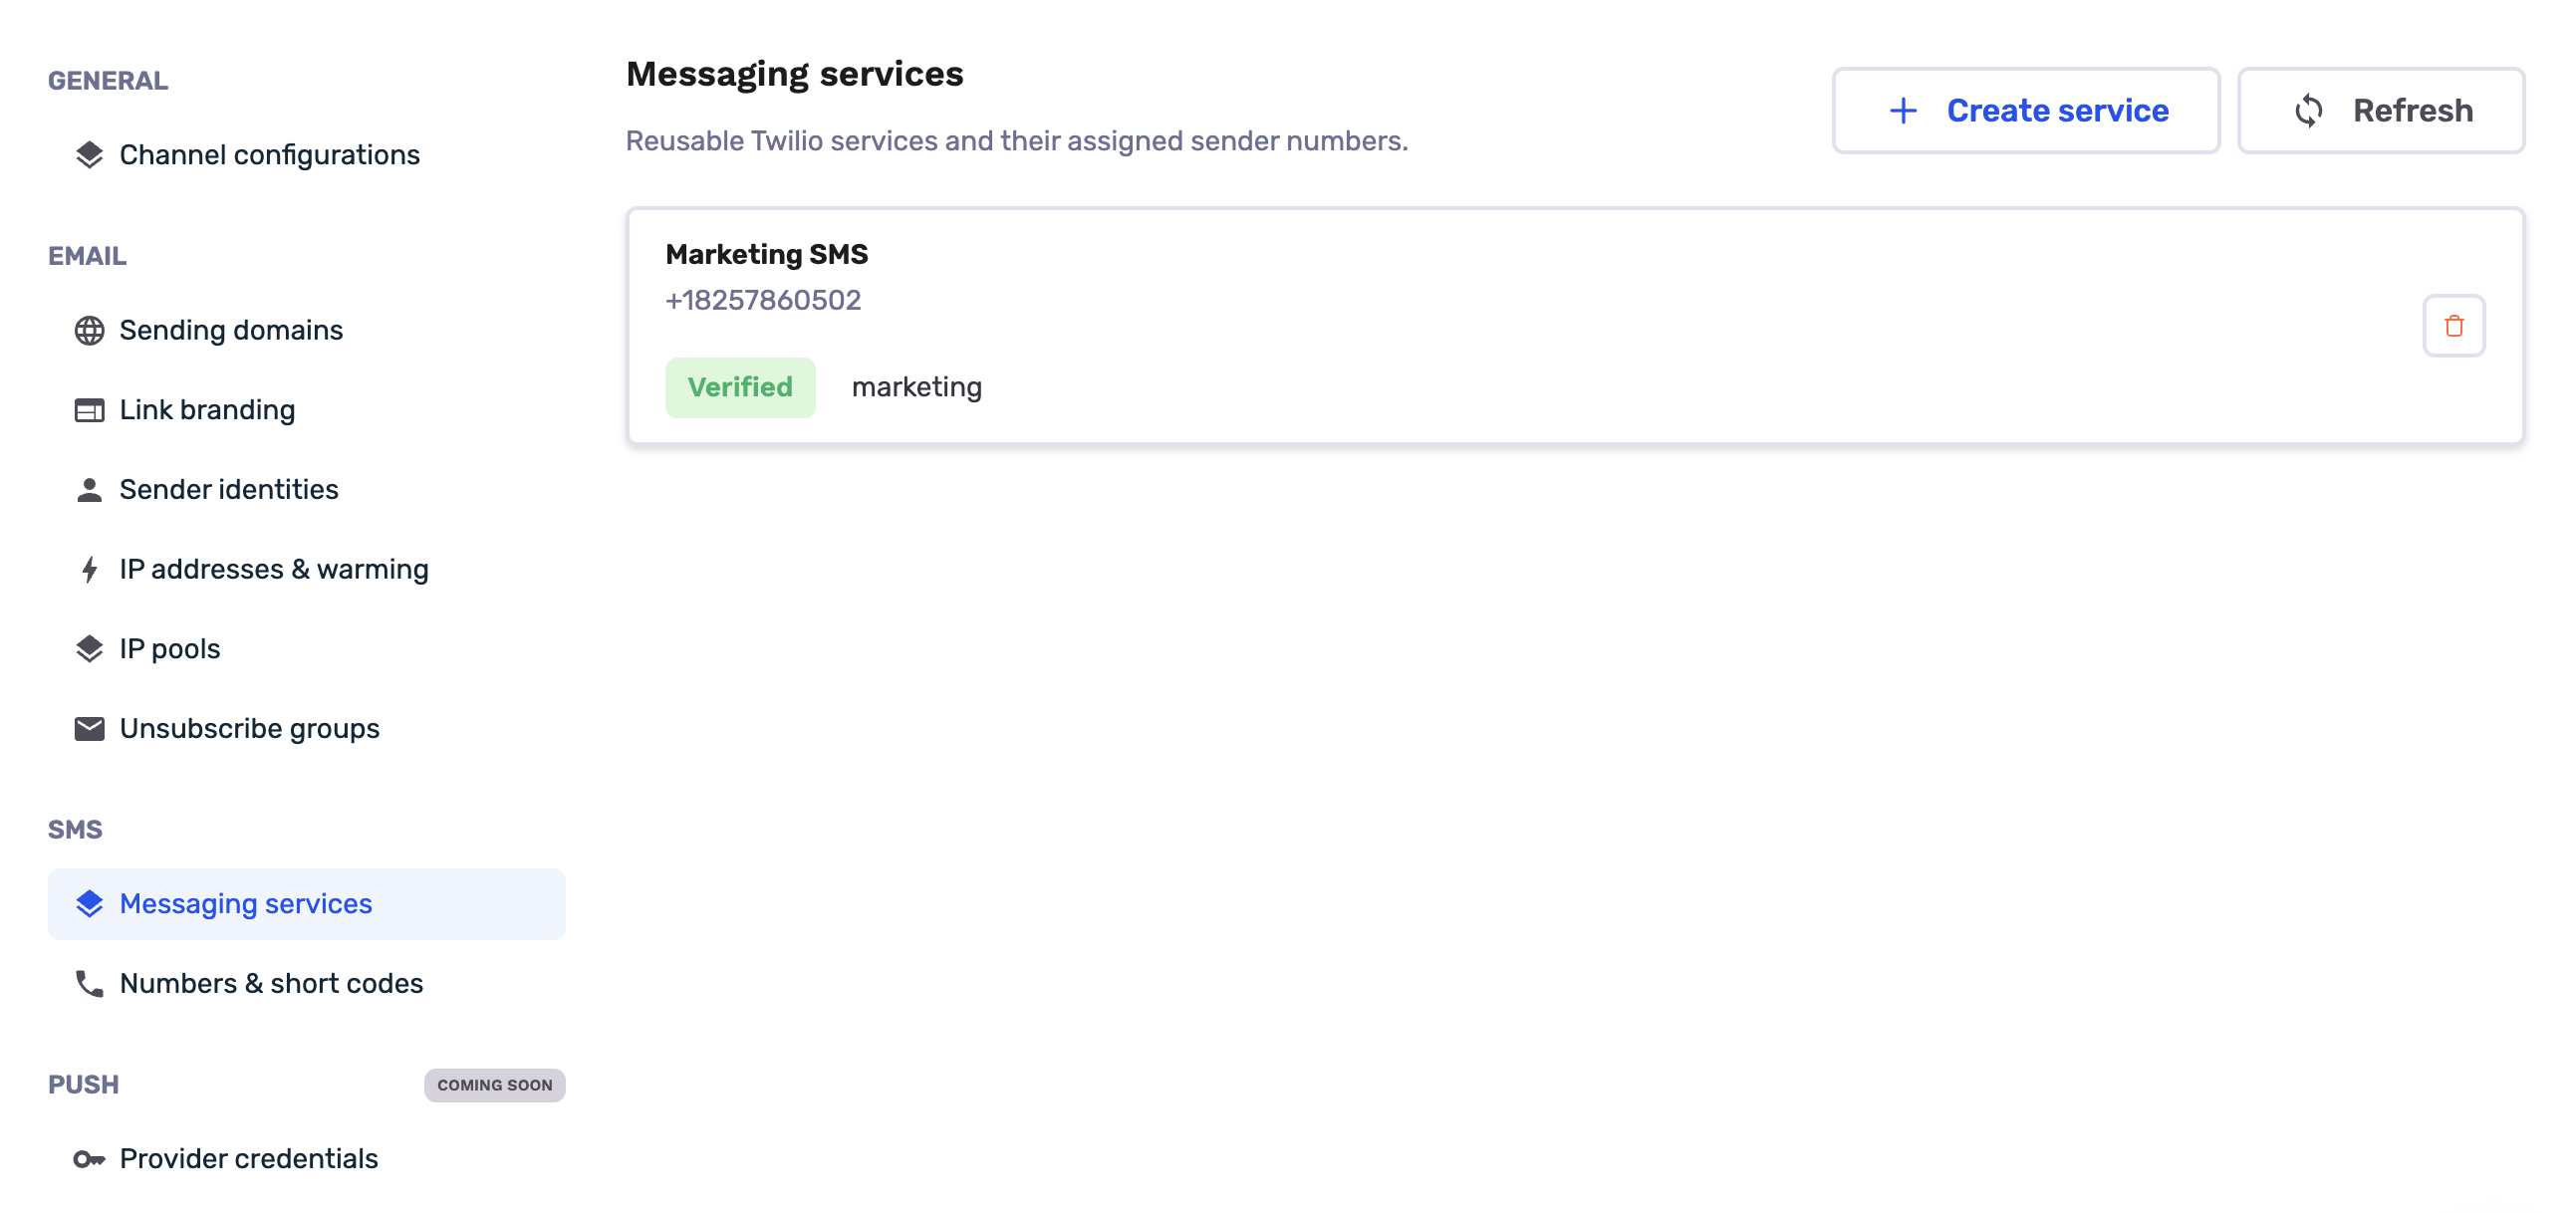Viewport: 2576px width, 1213px height.
Task: Click the card icon next to Link branding
Action: 89,410
